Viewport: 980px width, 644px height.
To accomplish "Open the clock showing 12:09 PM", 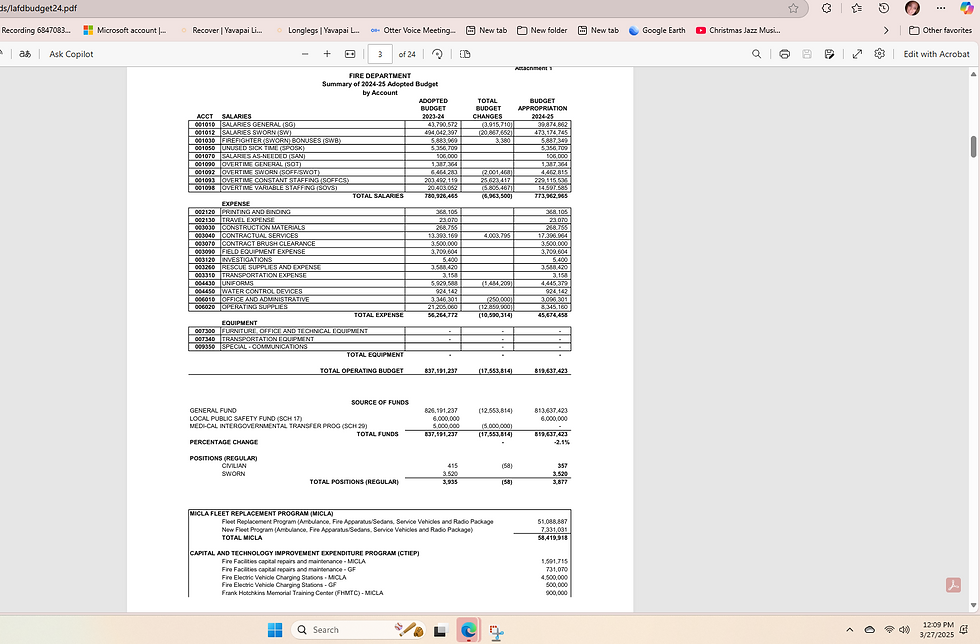I will point(938,630).
